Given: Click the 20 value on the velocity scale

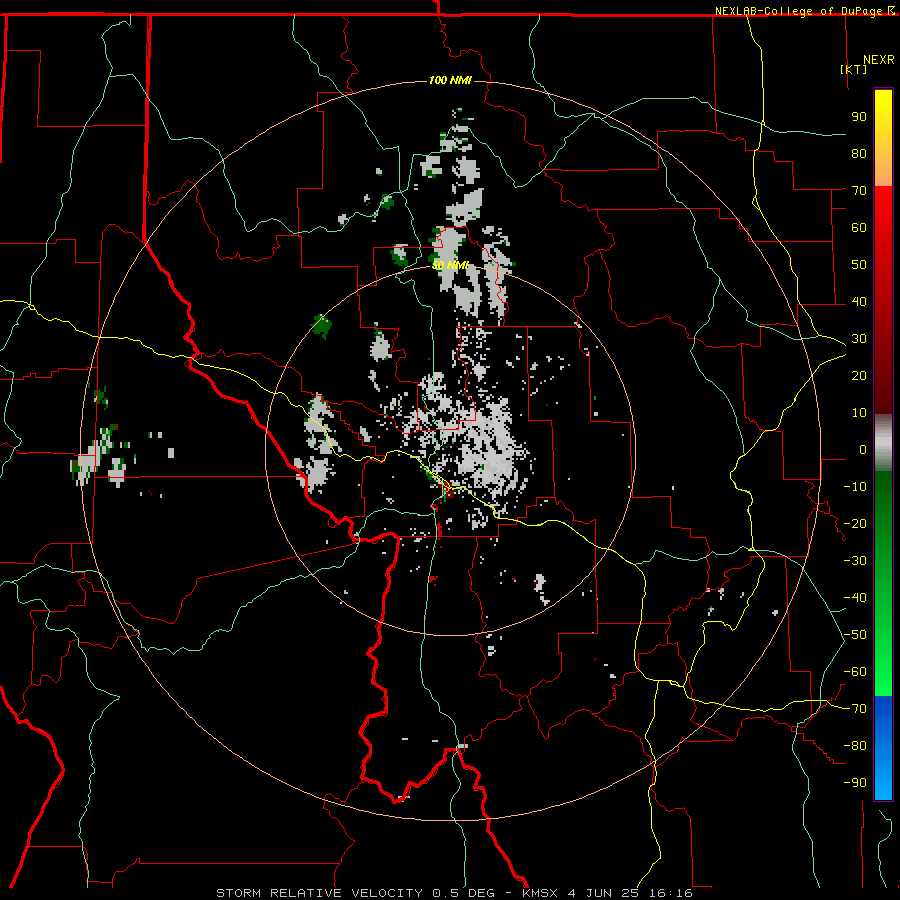Looking at the screenshot, I should click(x=859, y=375).
